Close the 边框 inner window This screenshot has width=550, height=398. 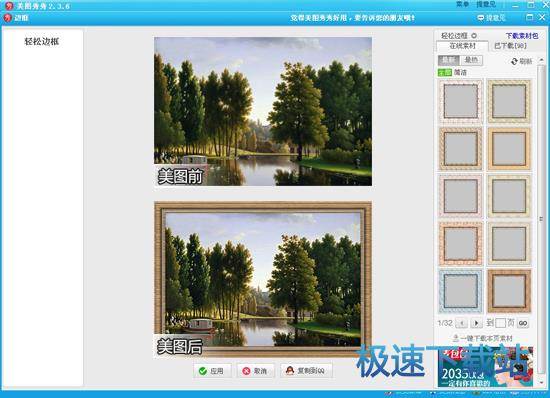542,17
